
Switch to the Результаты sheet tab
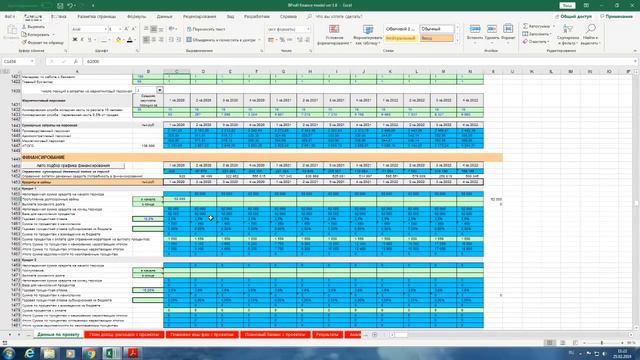pyautogui.click(x=327, y=334)
